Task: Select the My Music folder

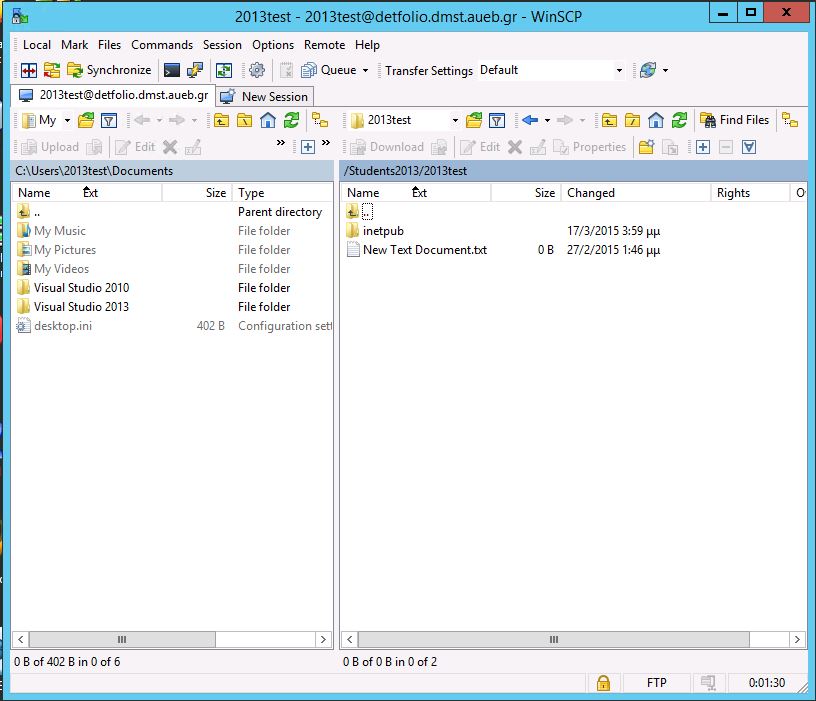Action: tap(60, 231)
